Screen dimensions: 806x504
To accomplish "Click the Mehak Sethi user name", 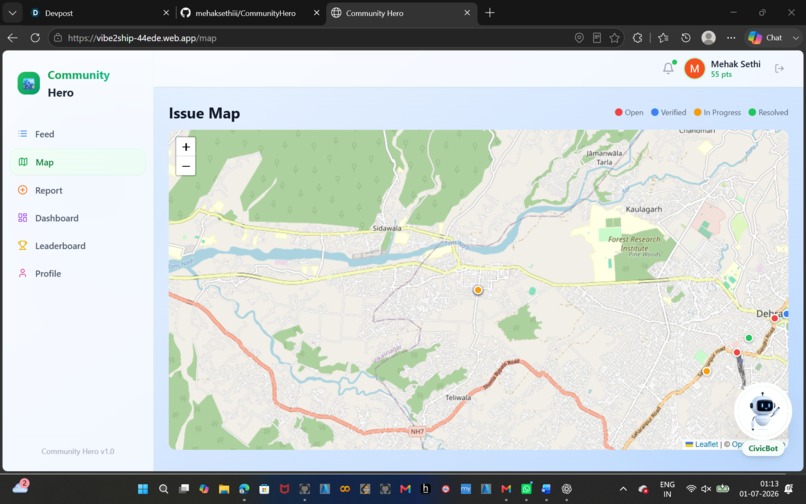I will (x=736, y=64).
